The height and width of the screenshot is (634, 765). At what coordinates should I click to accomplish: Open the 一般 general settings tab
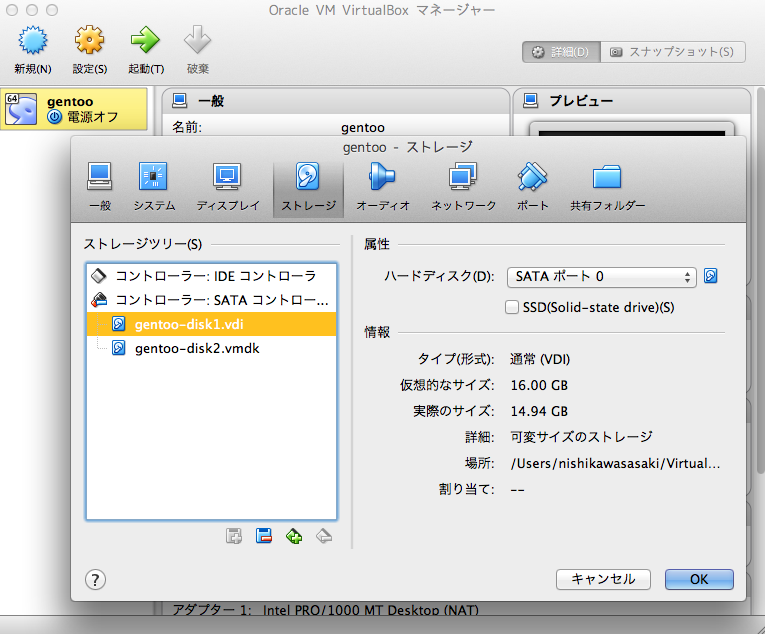100,187
